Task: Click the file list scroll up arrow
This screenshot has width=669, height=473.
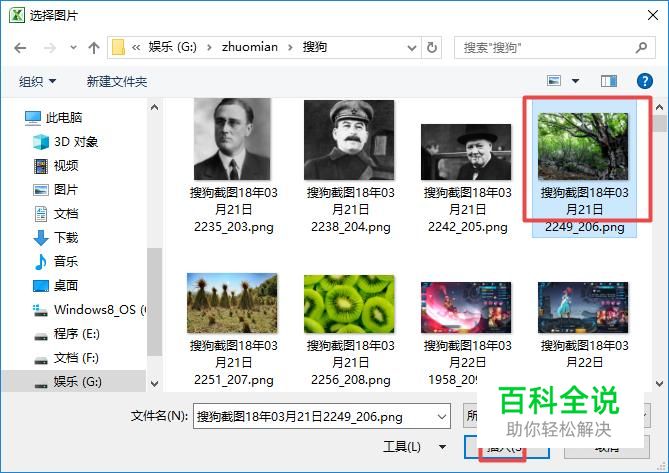Action: point(659,107)
